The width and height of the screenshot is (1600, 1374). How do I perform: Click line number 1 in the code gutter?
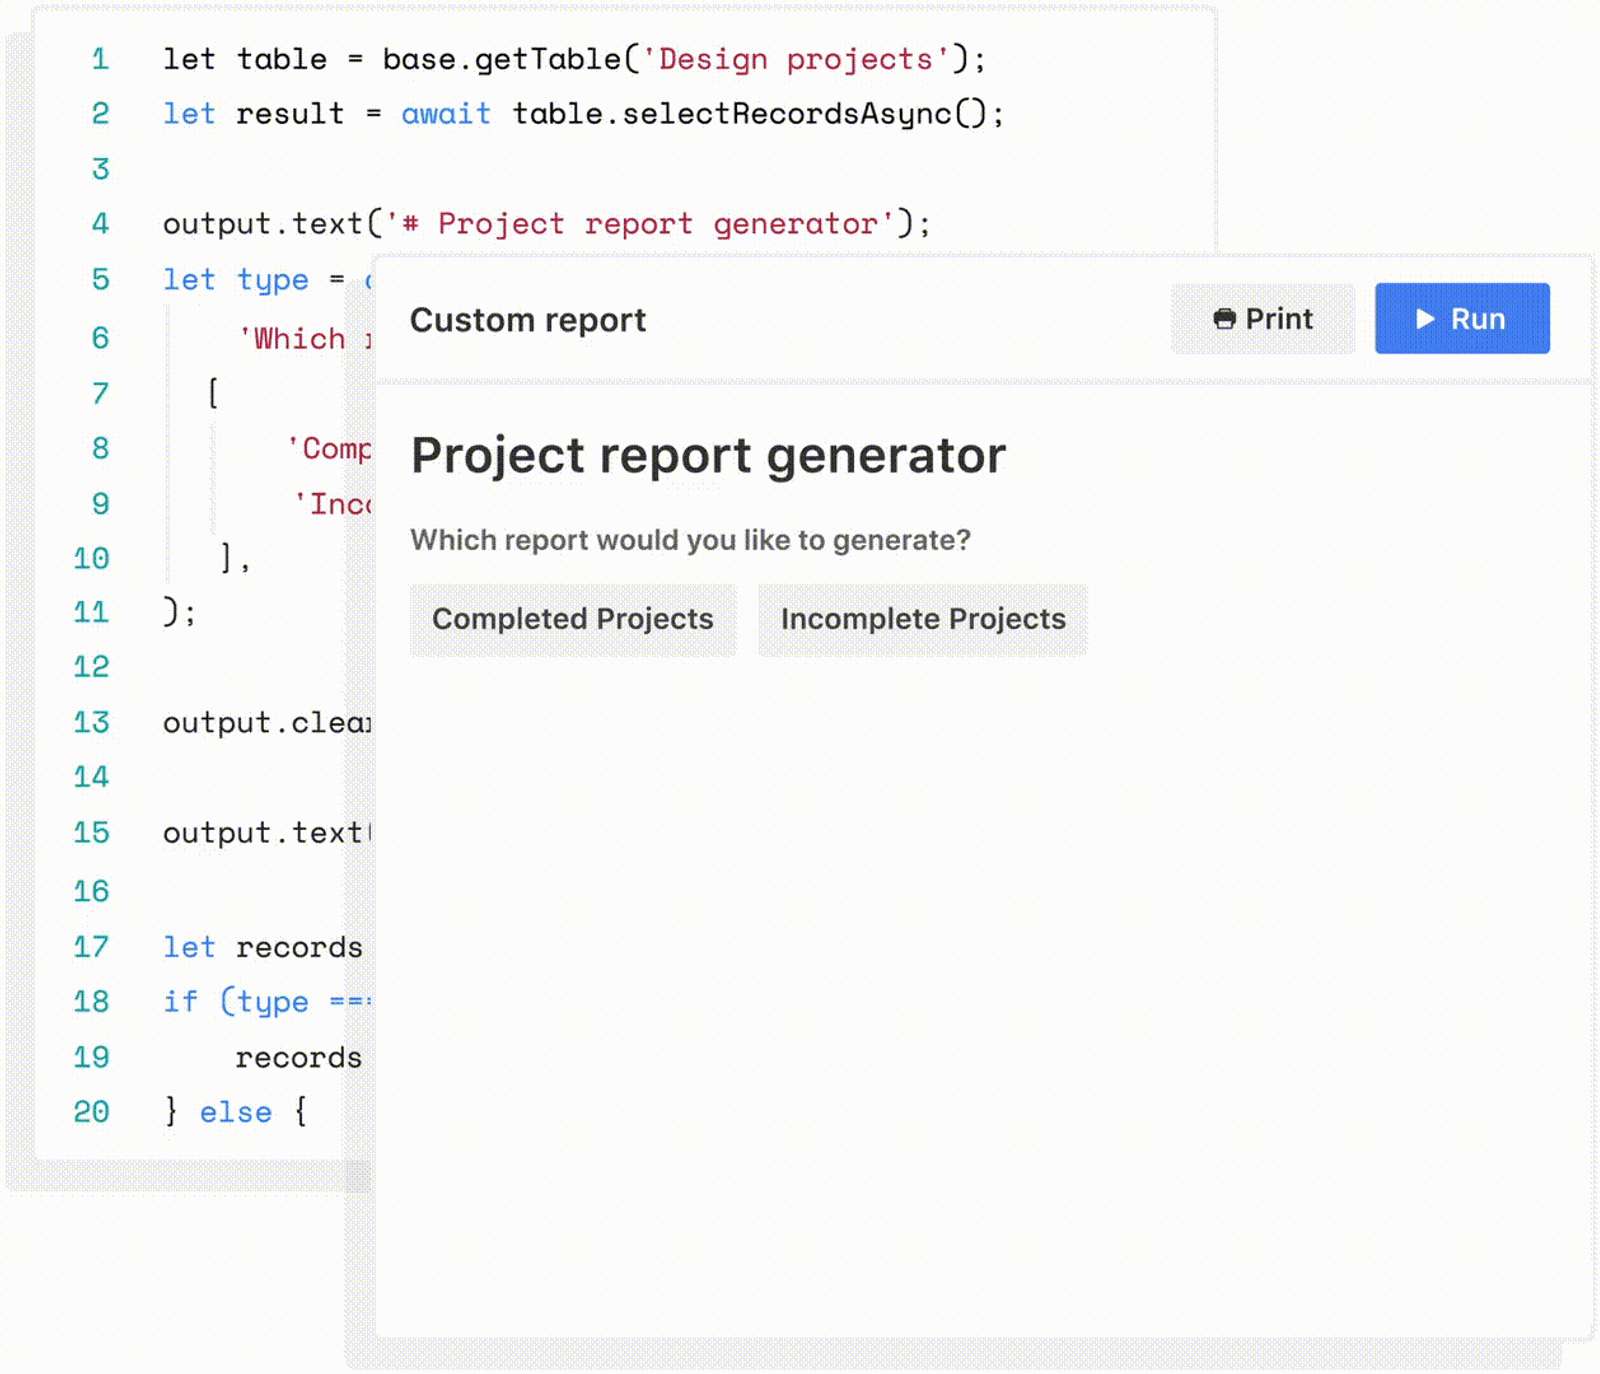pos(100,59)
